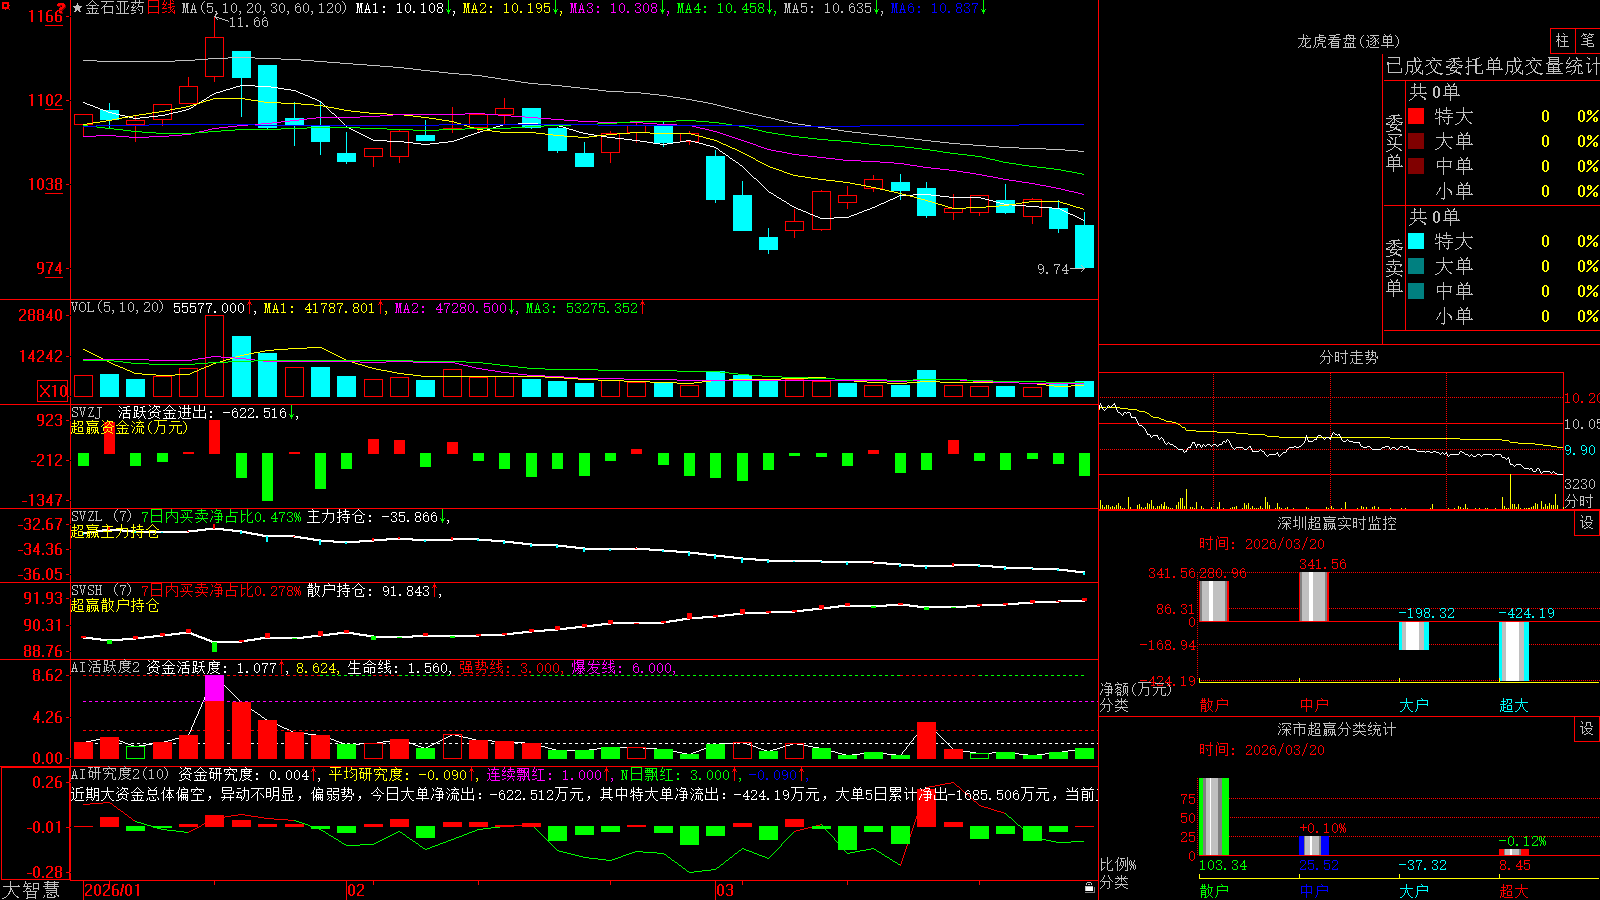Click the 8.45 超大 value in 分类统计
Screen dimensions: 1600x900
tap(1515, 865)
